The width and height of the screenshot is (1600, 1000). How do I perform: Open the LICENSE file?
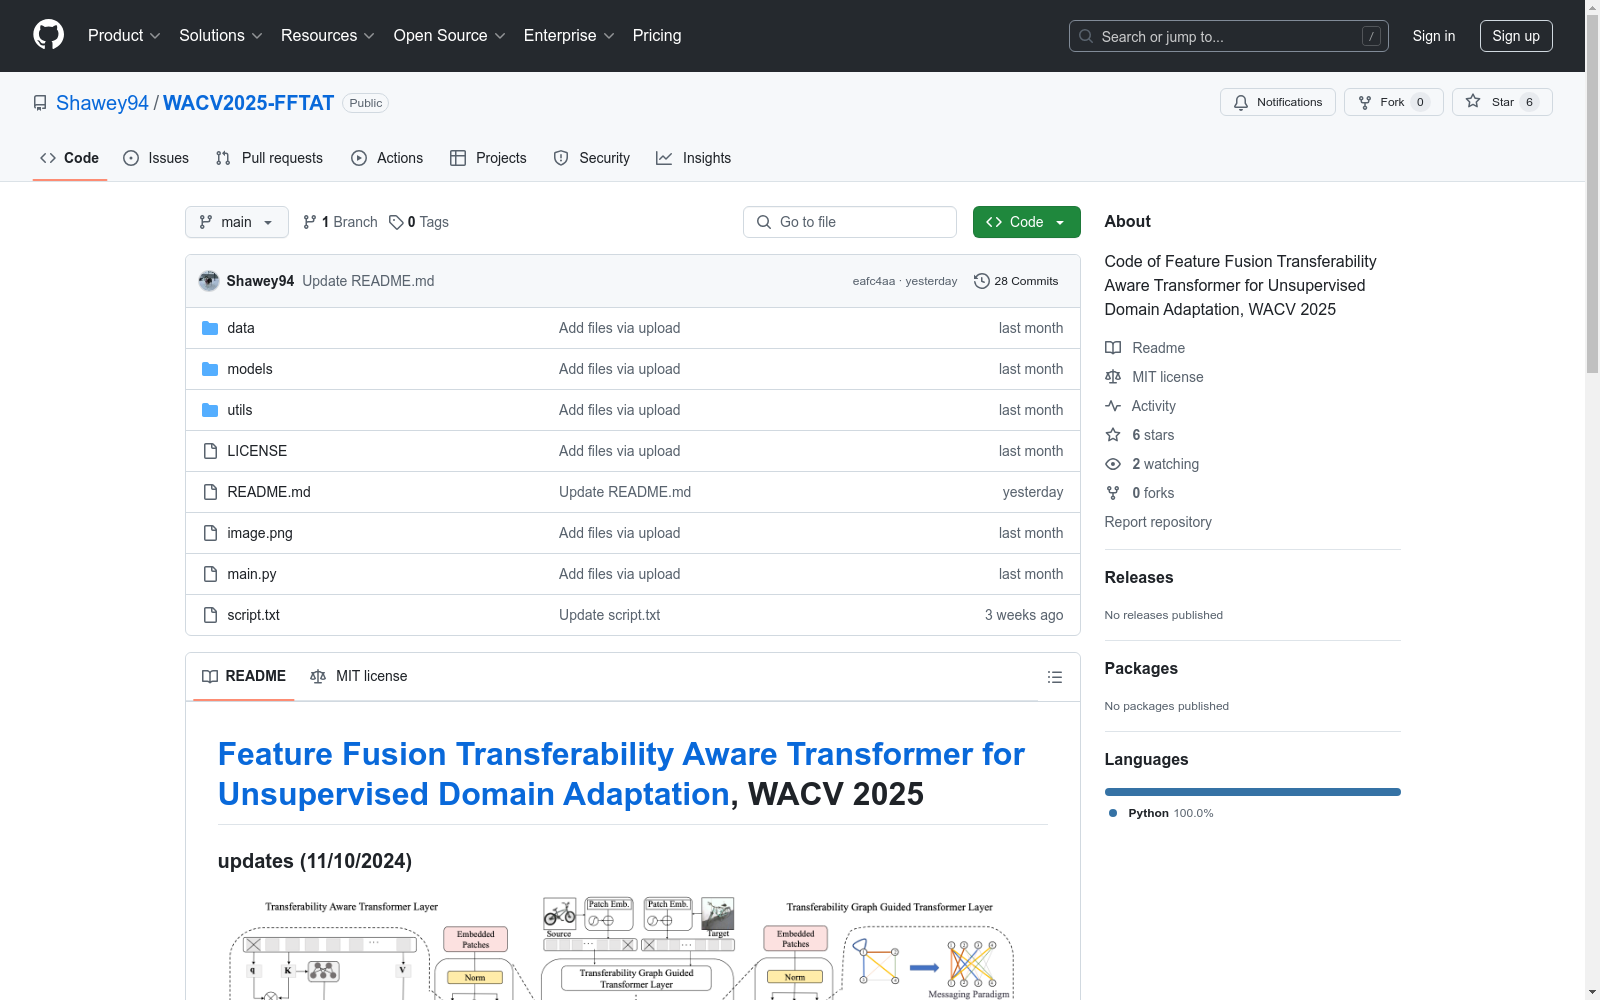pyautogui.click(x=257, y=451)
